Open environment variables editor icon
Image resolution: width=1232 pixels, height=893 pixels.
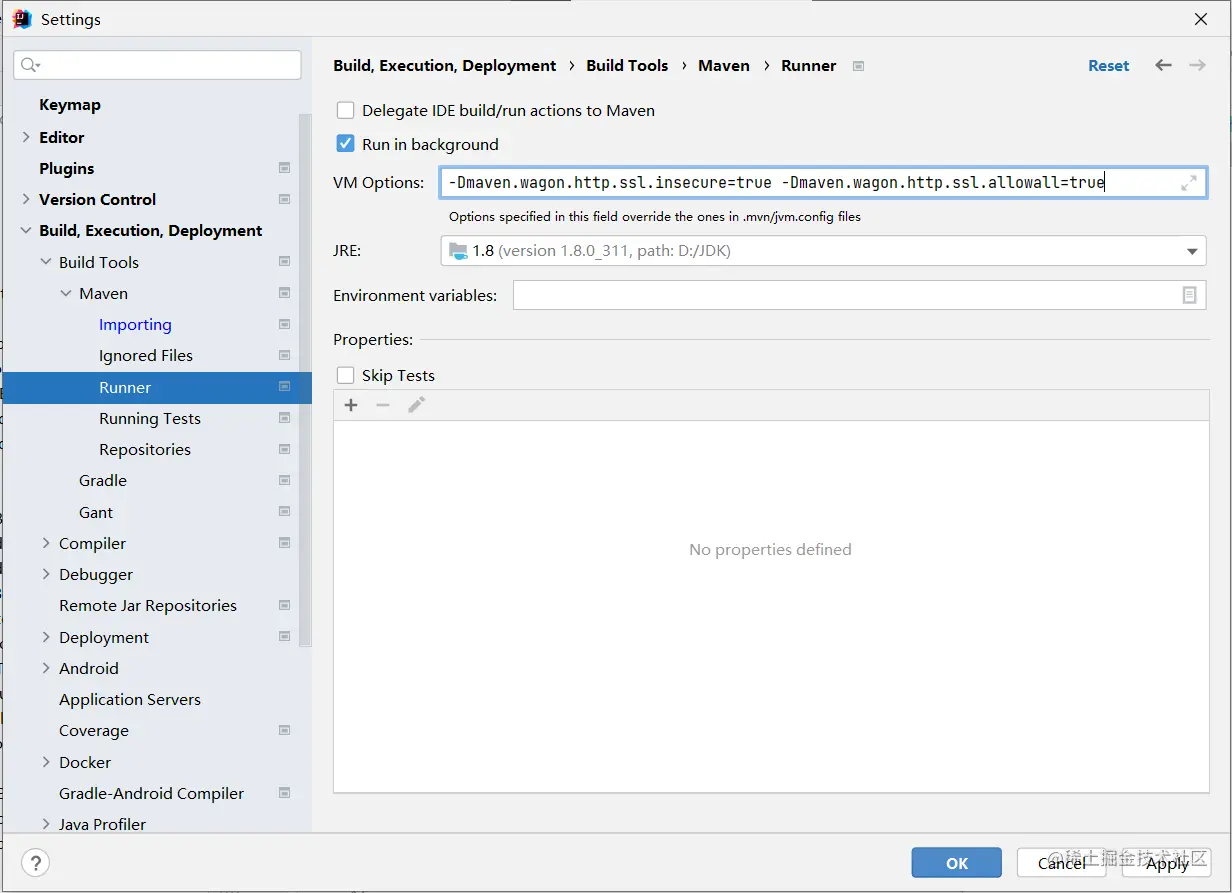tap(1189, 295)
